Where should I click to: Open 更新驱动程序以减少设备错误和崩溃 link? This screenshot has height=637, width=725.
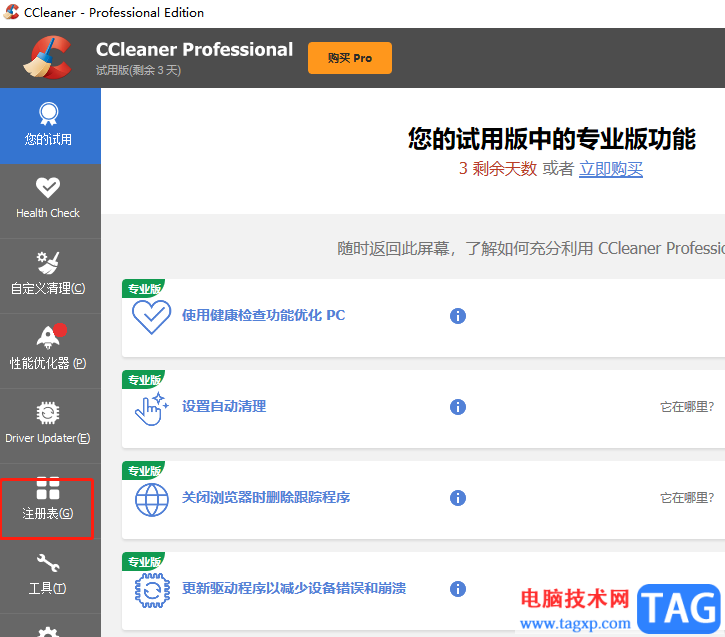294,588
